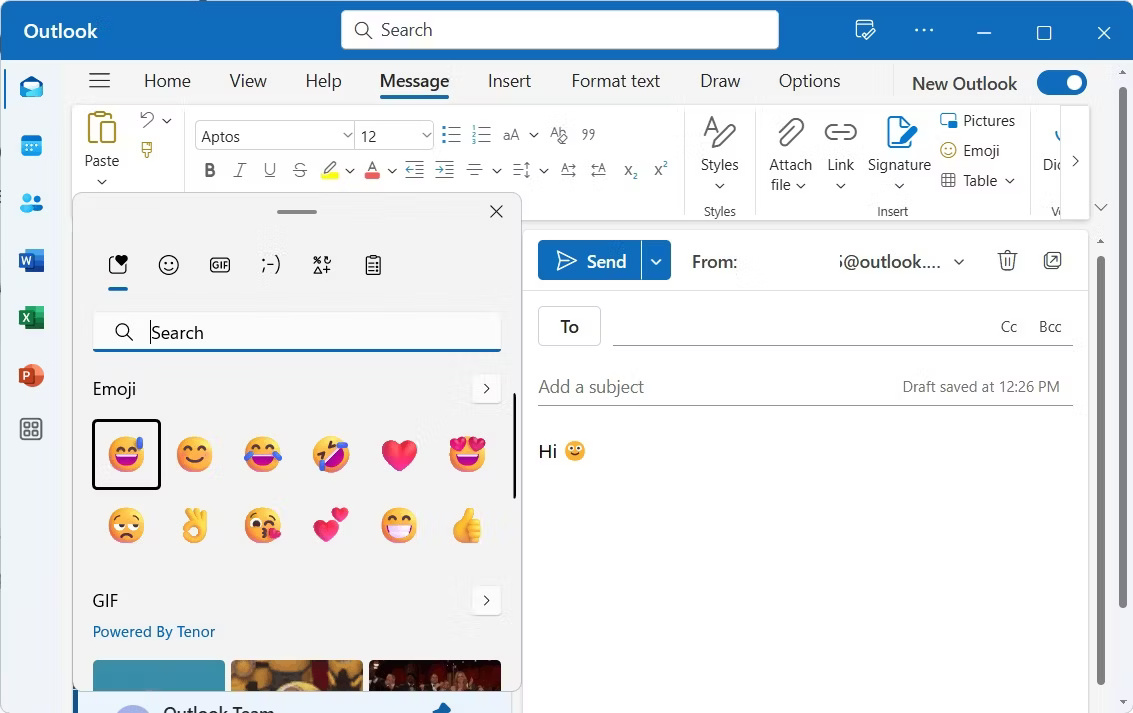Image resolution: width=1133 pixels, height=713 pixels.
Task: Switch to the Insert ribbon tab
Action: click(509, 81)
